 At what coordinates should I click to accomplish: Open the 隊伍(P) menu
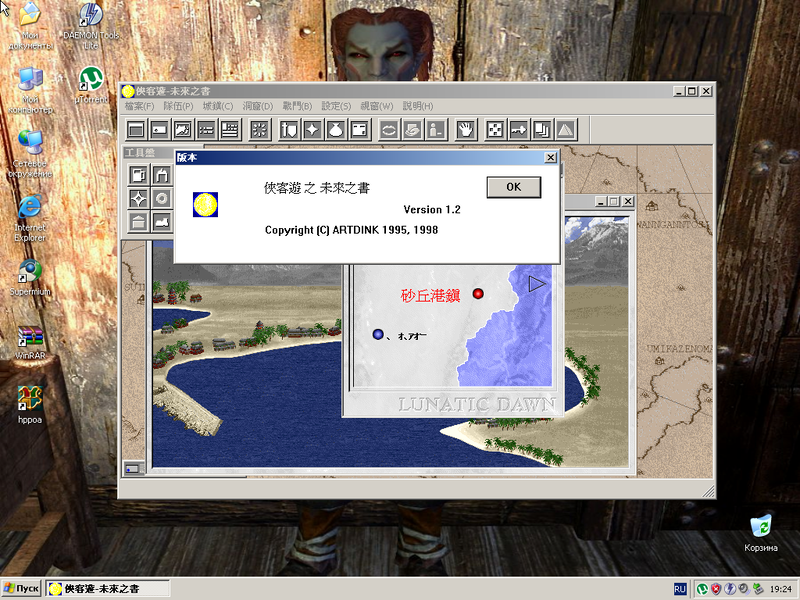(x=178, y=106)
